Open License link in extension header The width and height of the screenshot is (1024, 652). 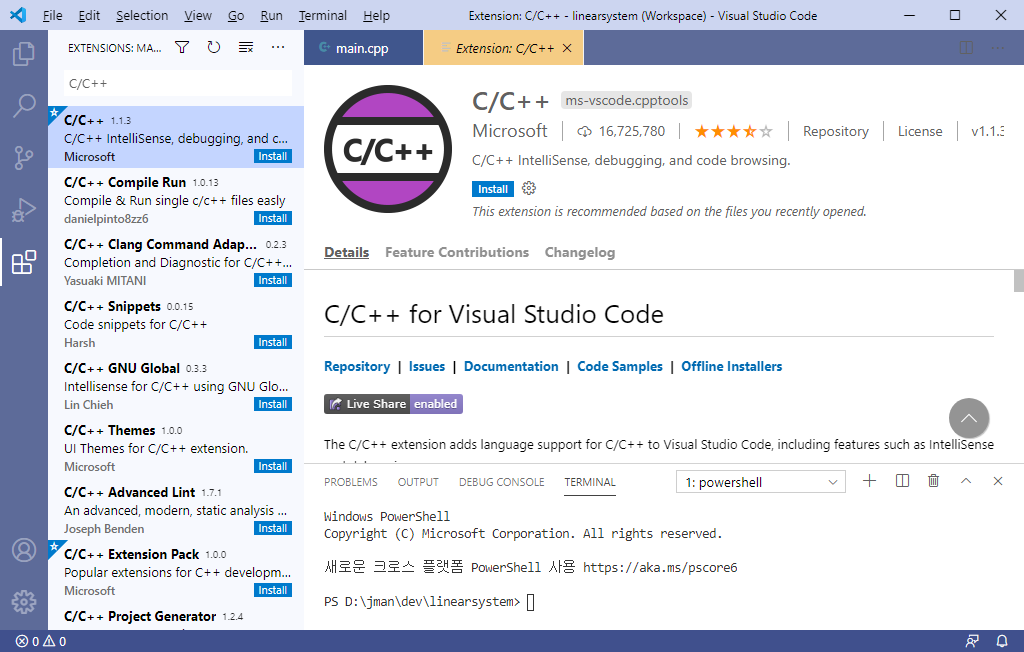[920, 131]
